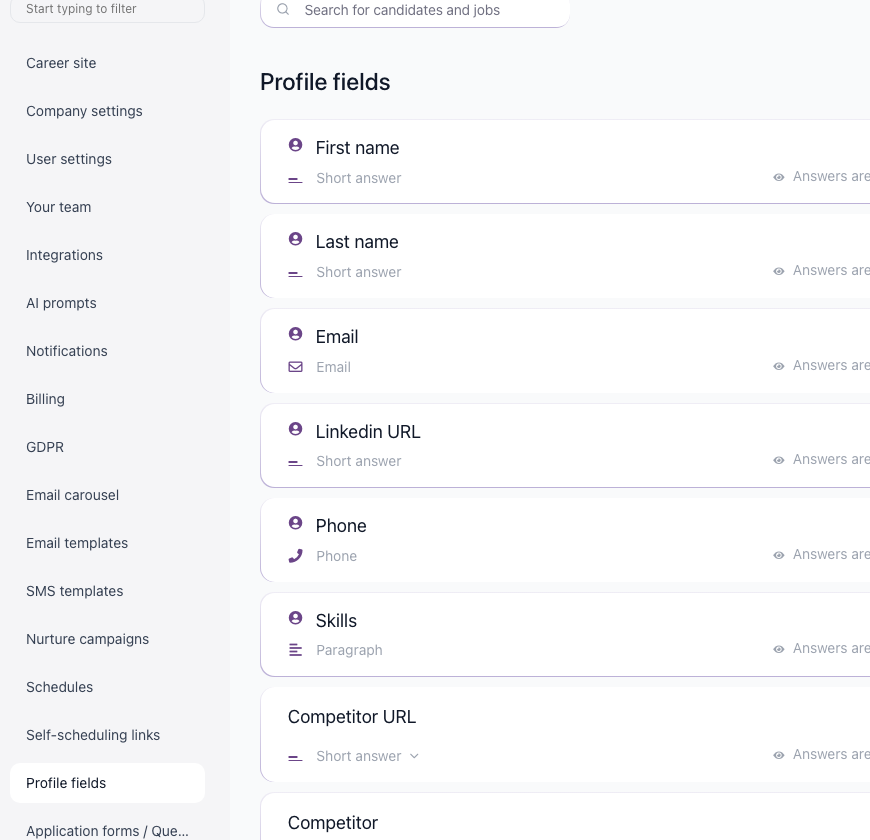Click the person icon beside Last name
The width and height of the screenshot is (870, 840).
296,239
